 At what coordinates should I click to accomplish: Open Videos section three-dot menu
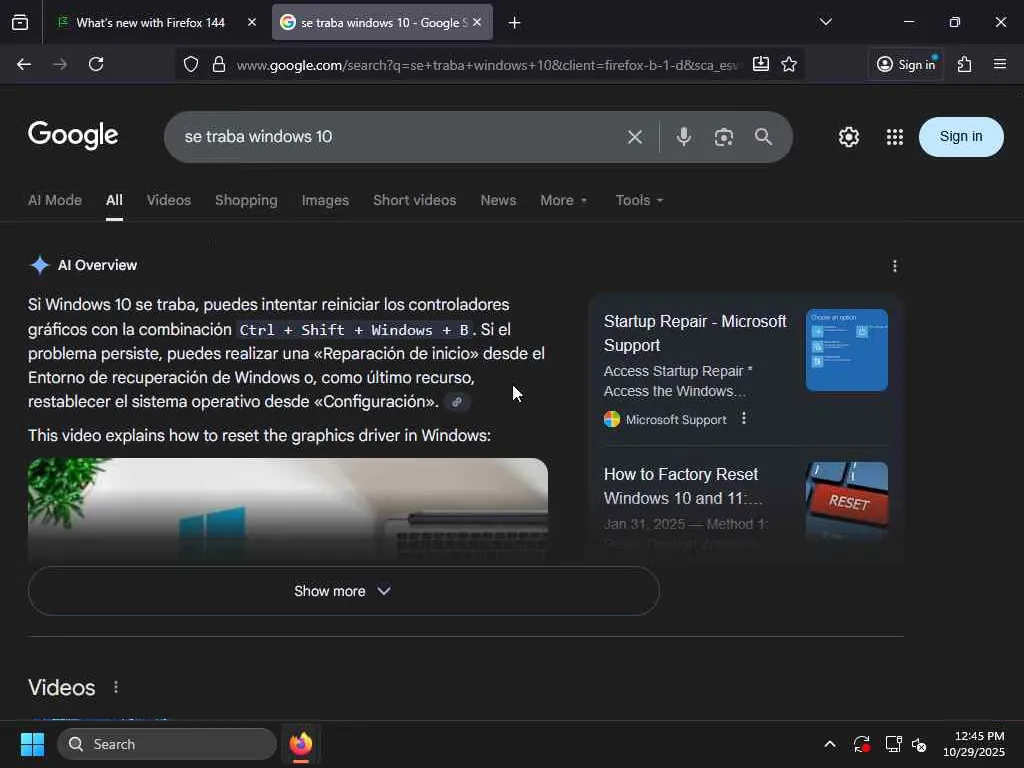pyautogui.click(x=116, y=687)
